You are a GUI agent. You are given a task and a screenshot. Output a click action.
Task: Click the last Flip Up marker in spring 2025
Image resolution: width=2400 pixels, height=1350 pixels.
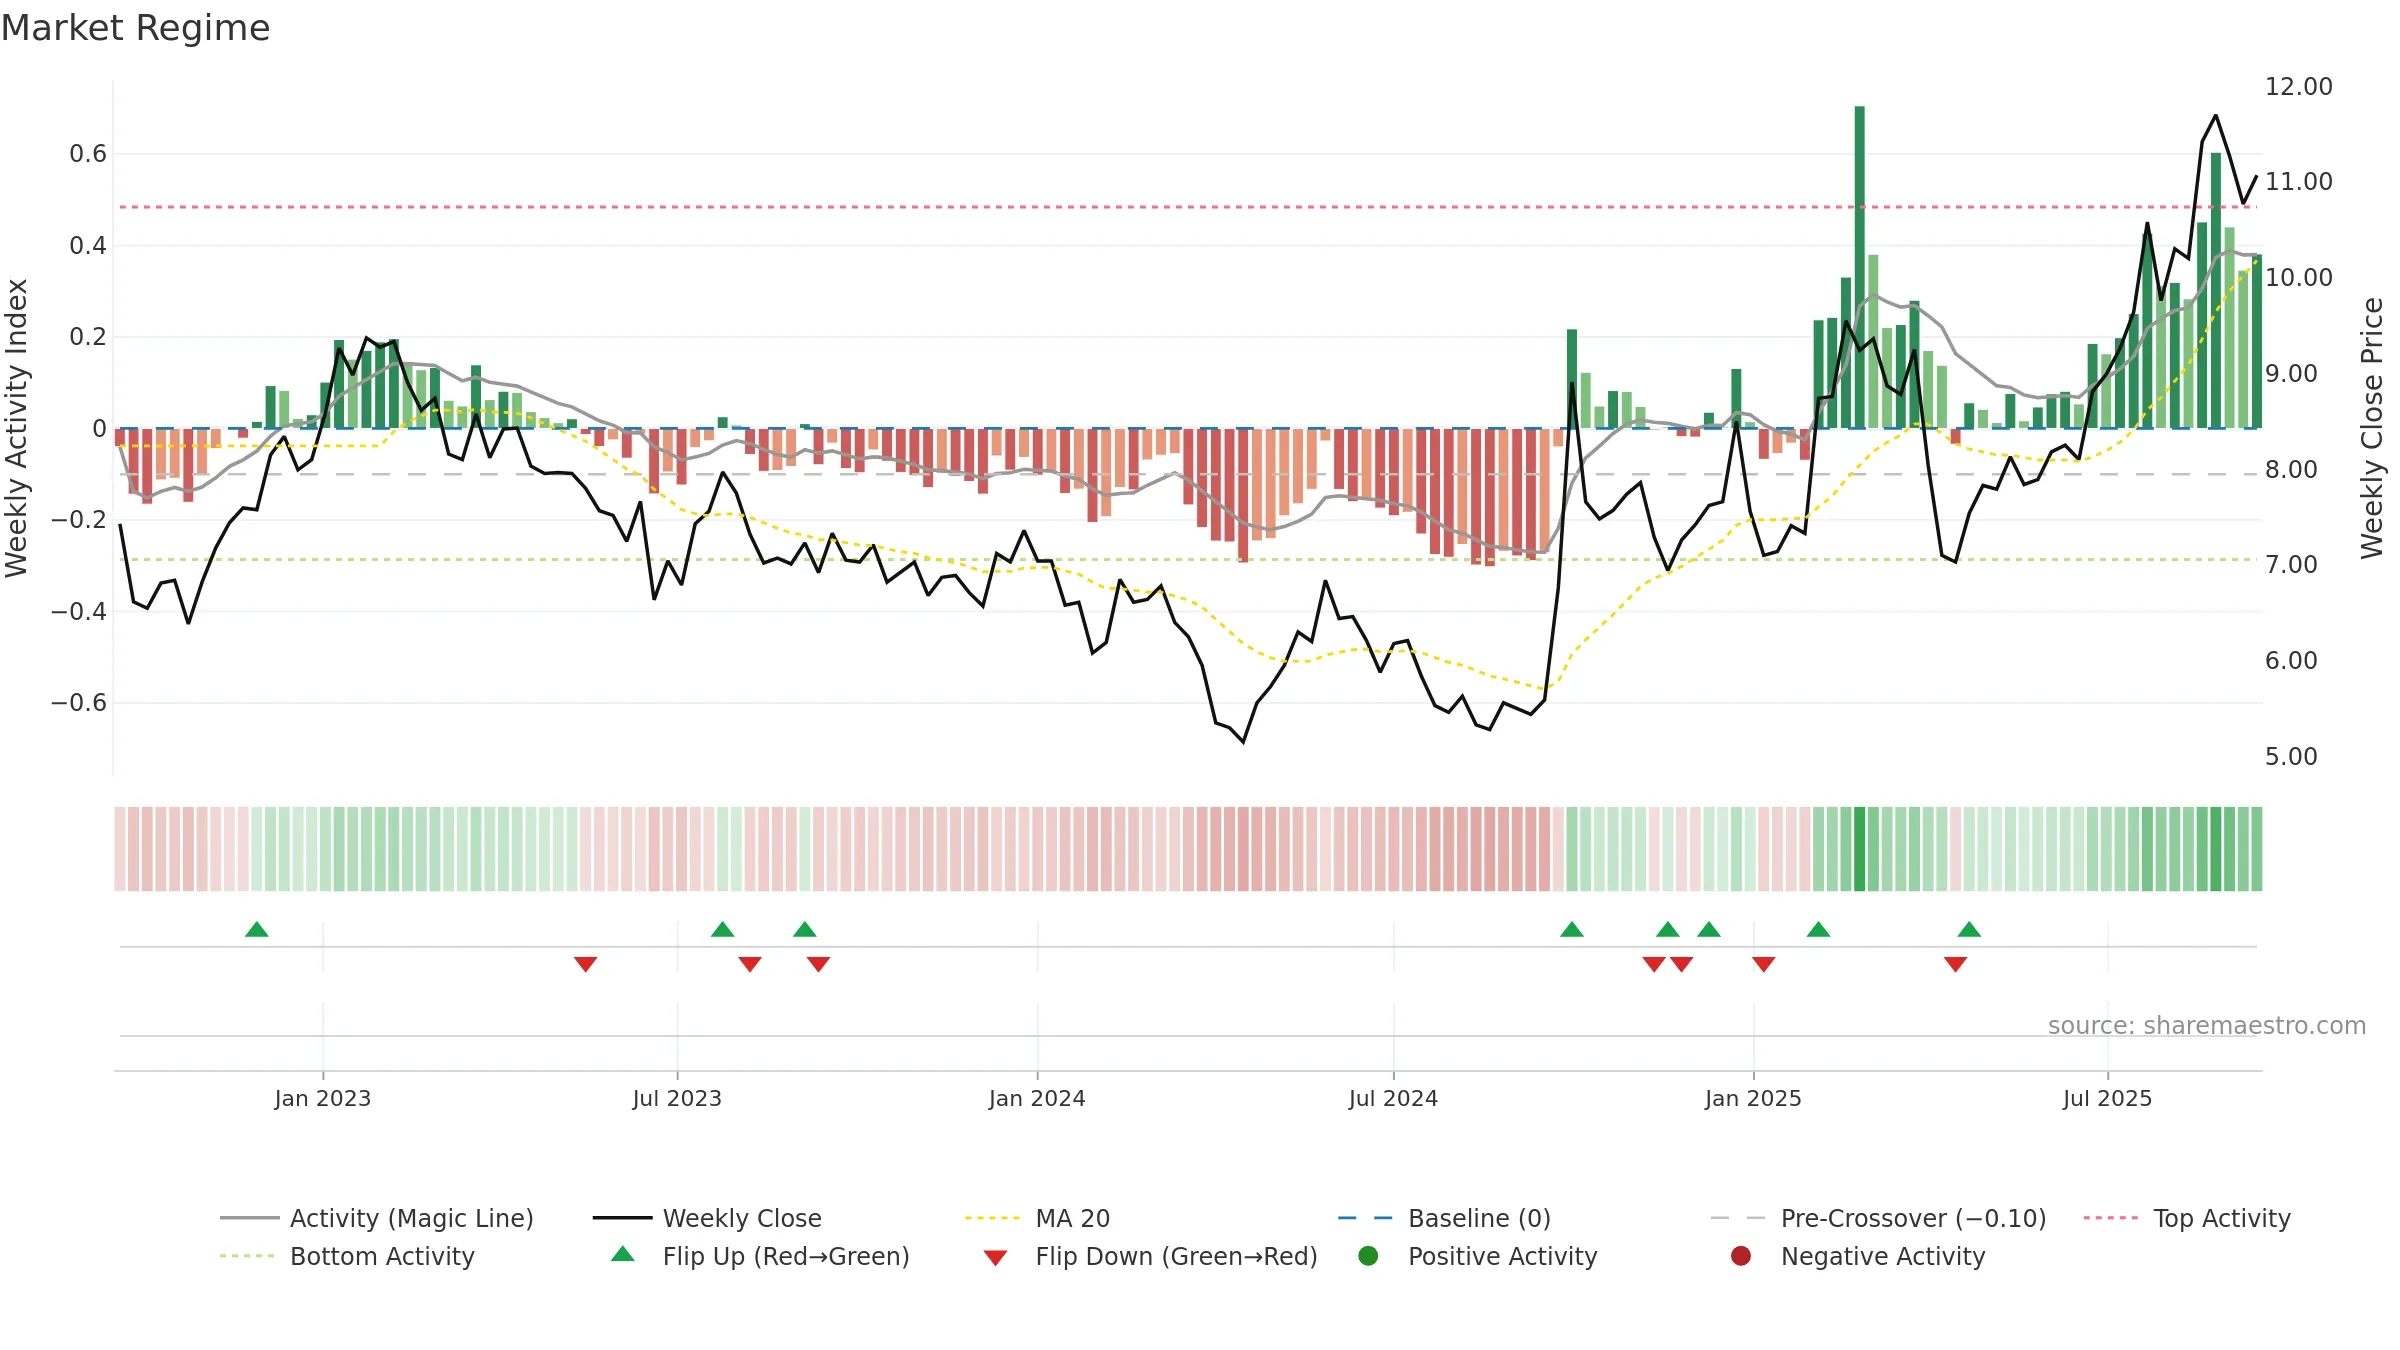[1969, 929]
